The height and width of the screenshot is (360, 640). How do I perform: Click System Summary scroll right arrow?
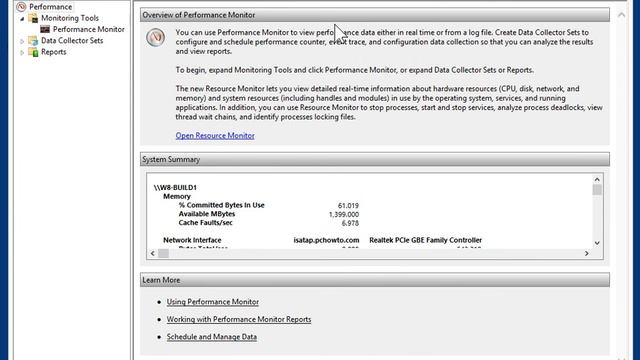click(x=587, y=253)
